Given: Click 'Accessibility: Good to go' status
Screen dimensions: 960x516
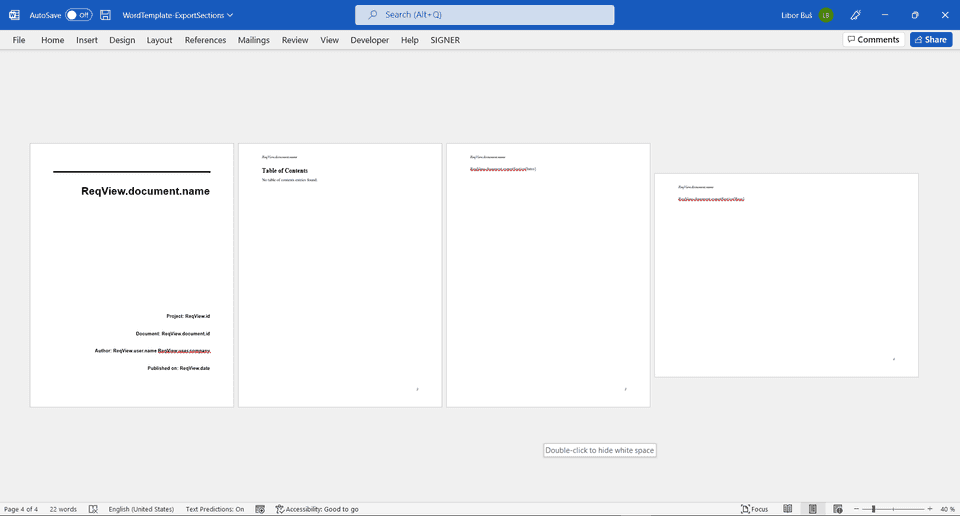Looking at the screenshot, I should (317, 509).
